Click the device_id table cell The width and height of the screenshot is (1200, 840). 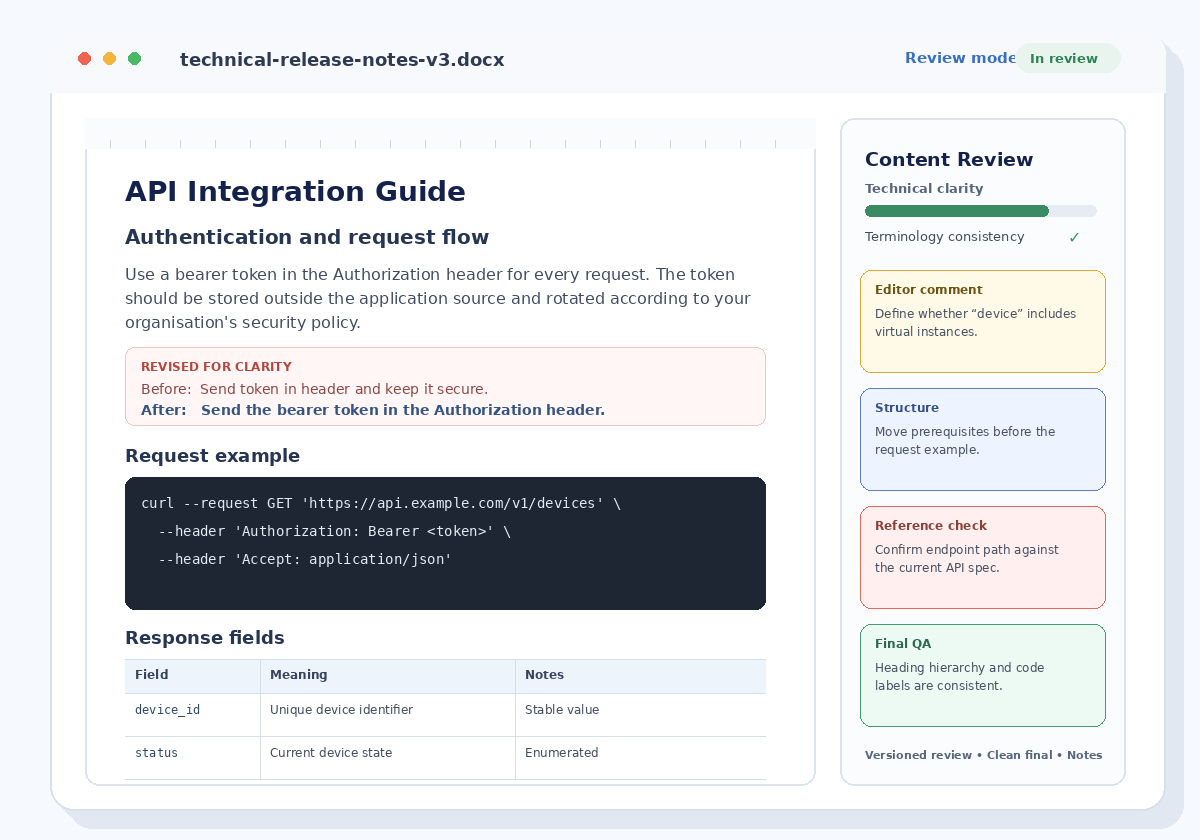[x=193, y=715]
